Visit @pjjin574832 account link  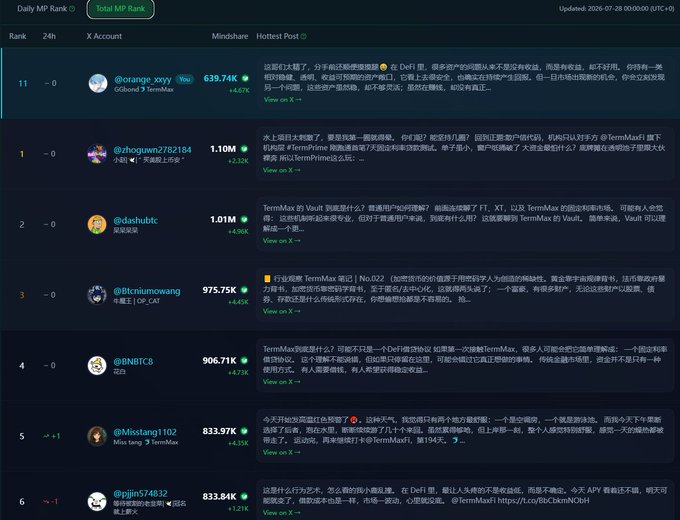pos(140,494)
